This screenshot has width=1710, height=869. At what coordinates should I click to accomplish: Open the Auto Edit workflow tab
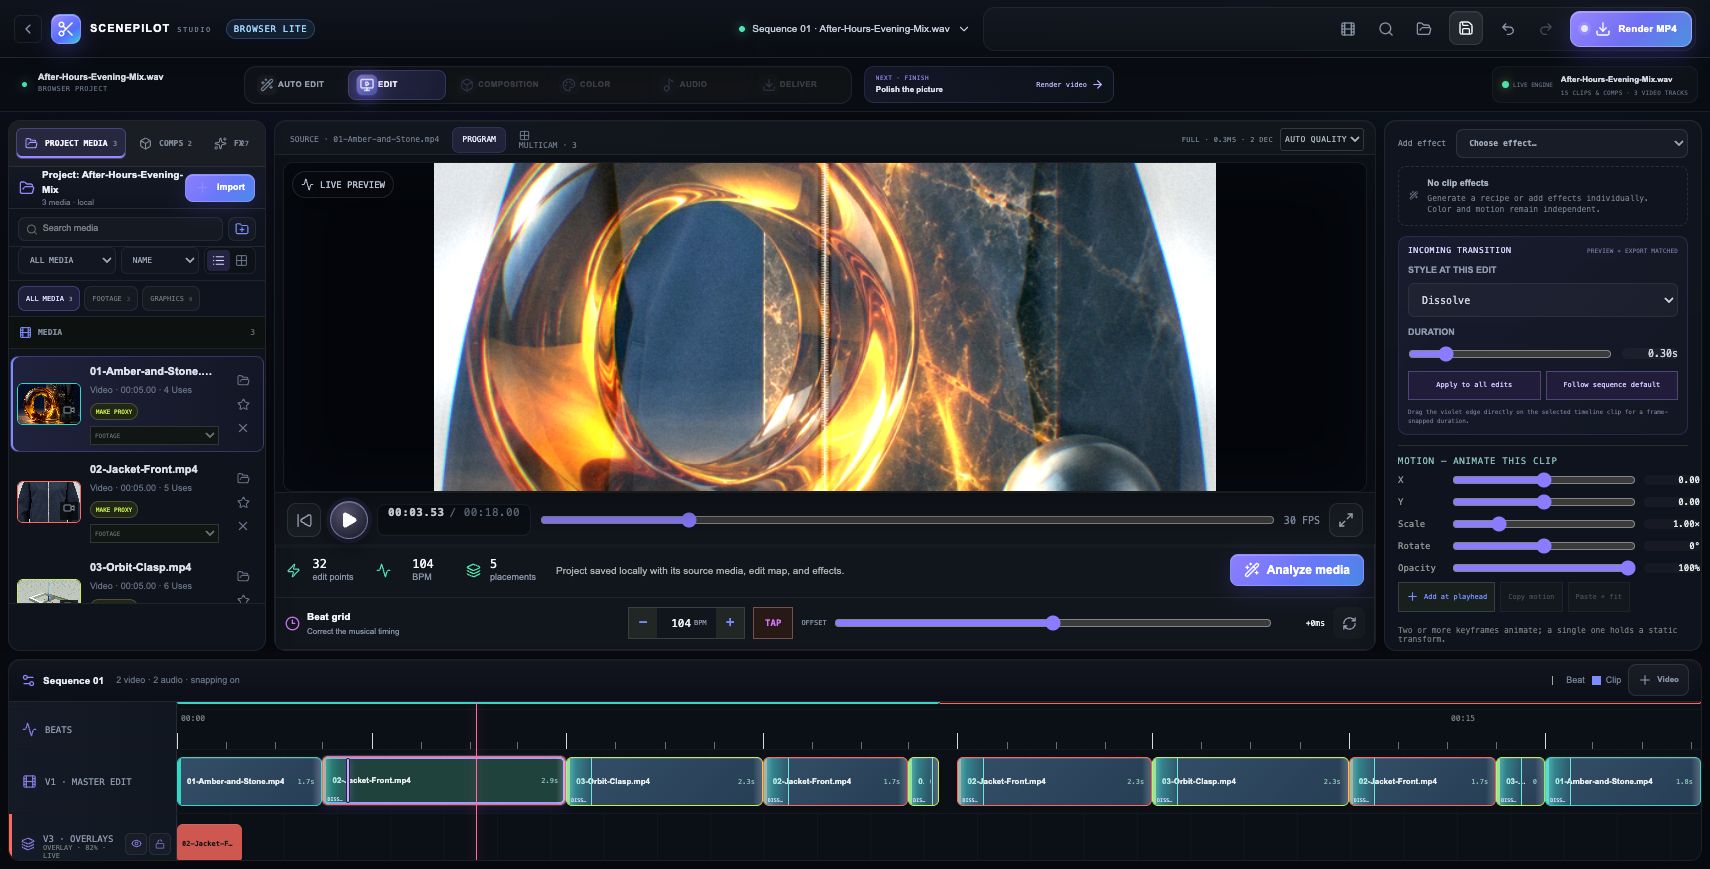(293, 85)
